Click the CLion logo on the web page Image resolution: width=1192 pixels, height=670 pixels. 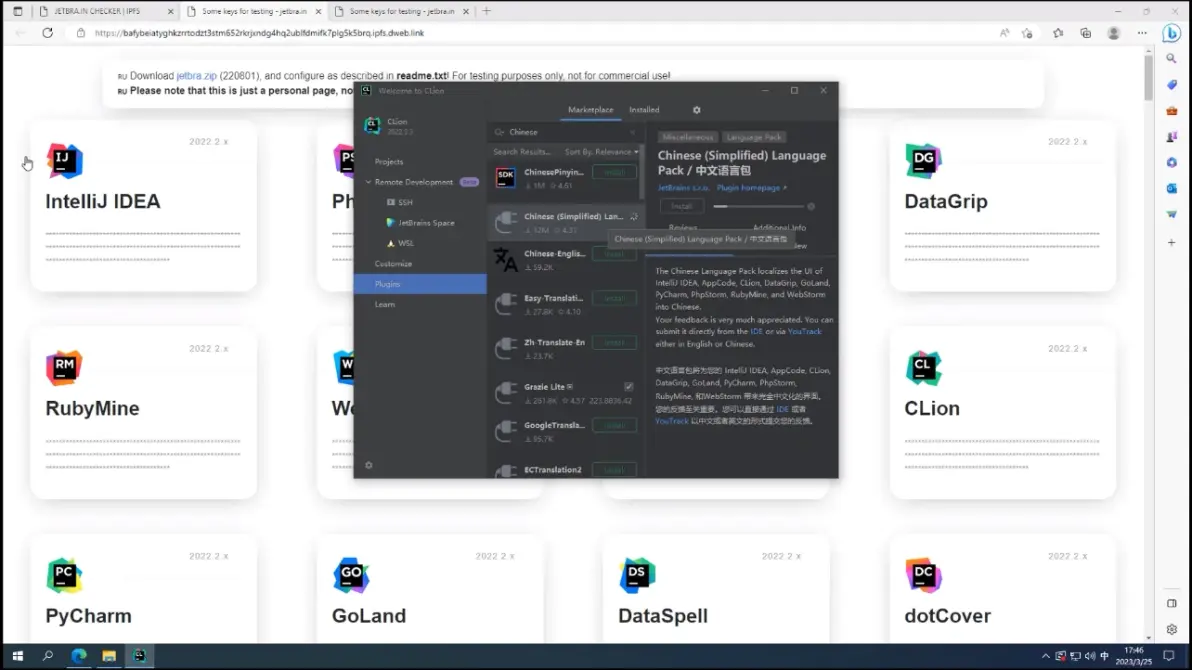click(x=924, y=368)
